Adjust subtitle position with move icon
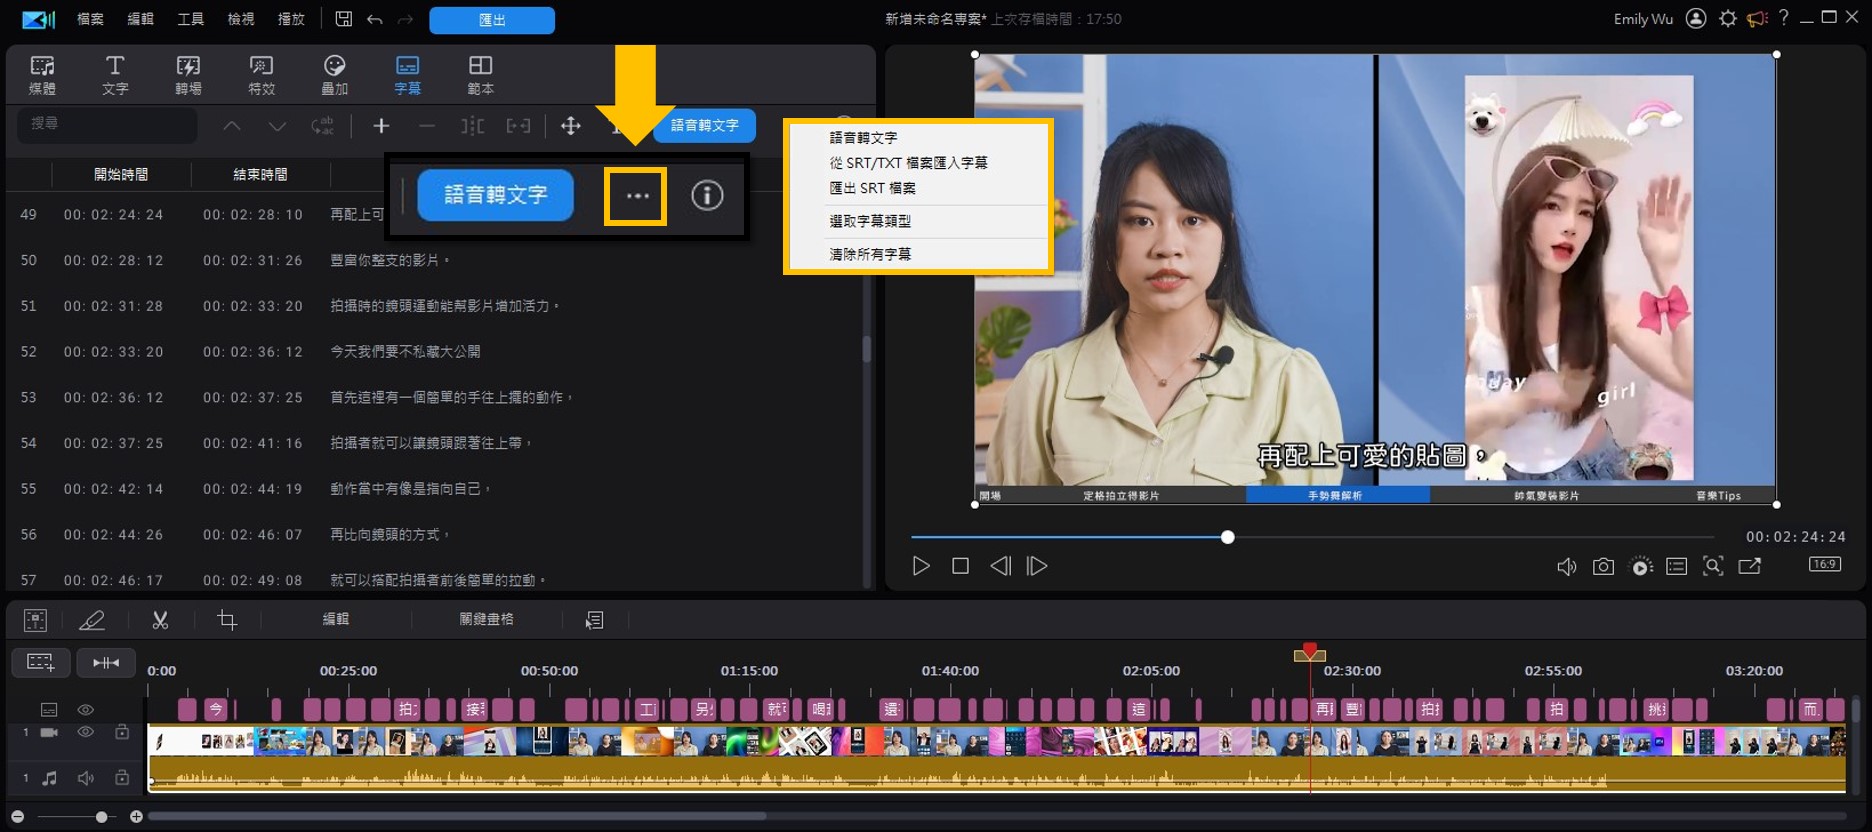The image size is (1872, 832). (570, 126)
